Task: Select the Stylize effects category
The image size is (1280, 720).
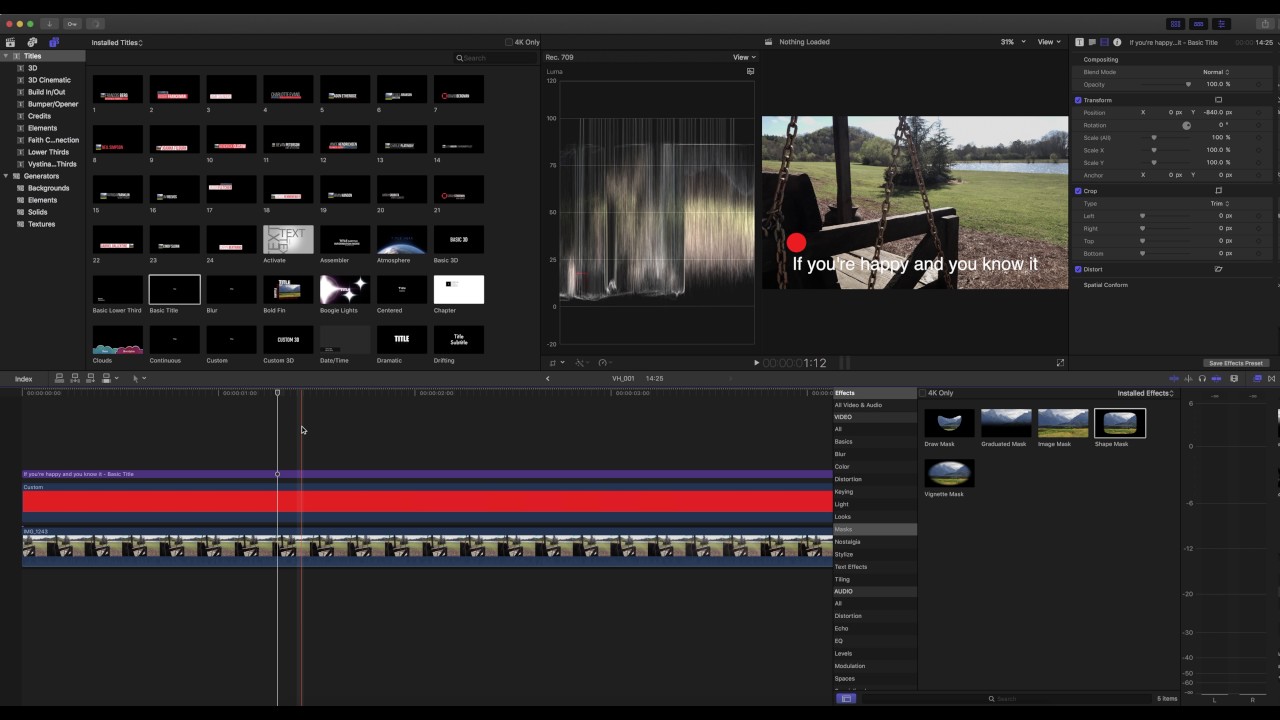Action: [x=844, y=554]
